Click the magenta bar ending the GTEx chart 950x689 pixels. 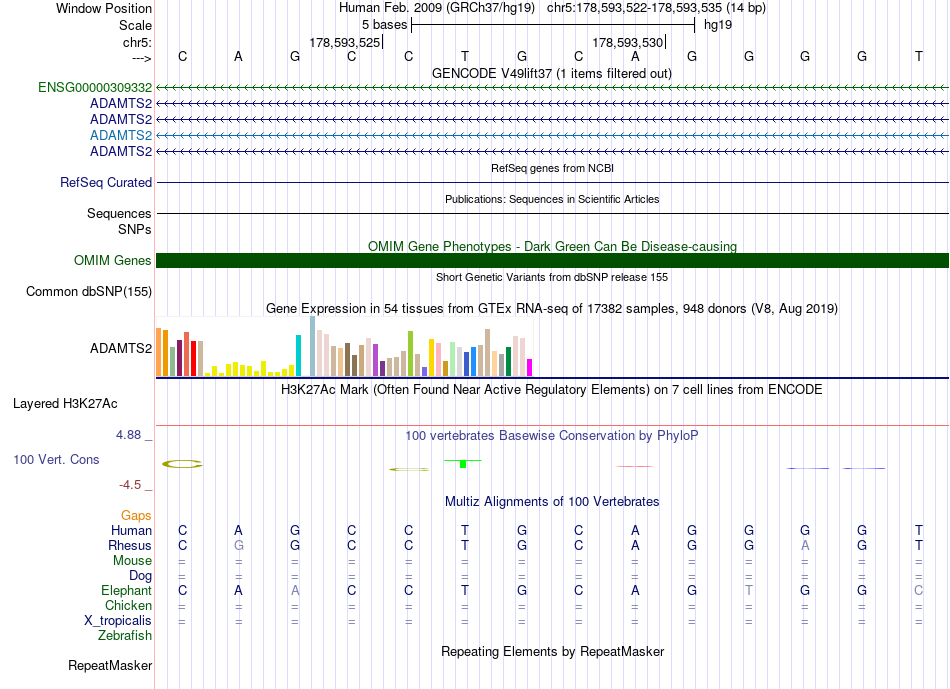coord(530,368)
